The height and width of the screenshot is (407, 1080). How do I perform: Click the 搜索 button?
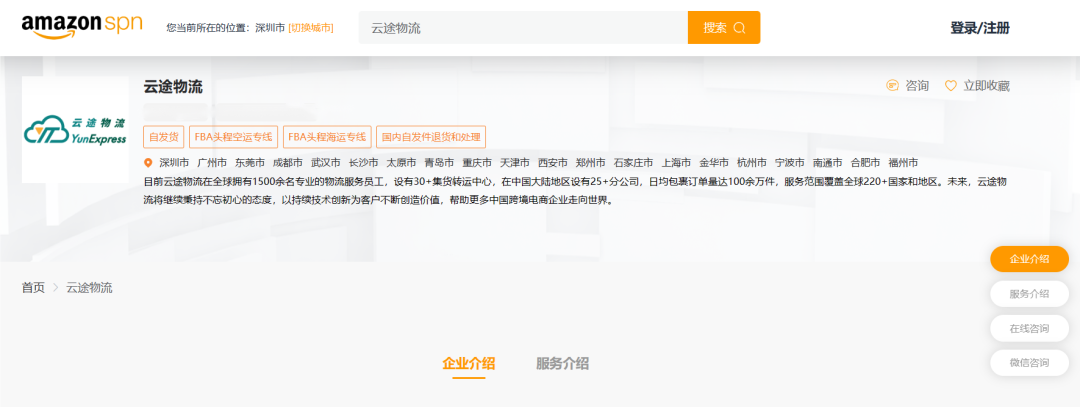[724, 28]
